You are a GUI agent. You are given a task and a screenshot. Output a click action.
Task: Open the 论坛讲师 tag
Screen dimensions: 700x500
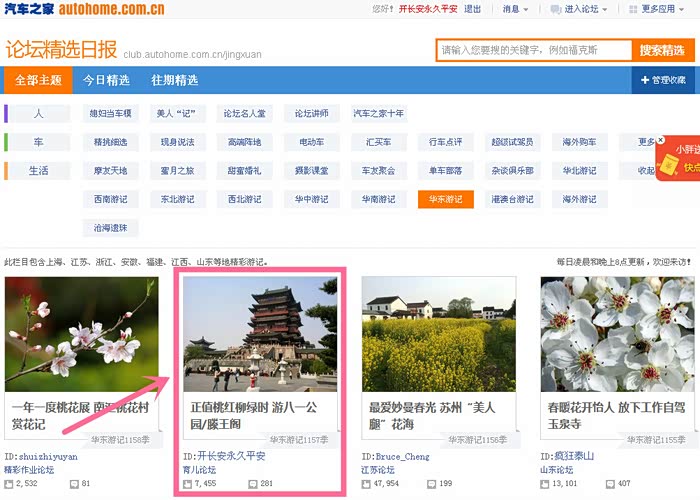tap(311, 113)
